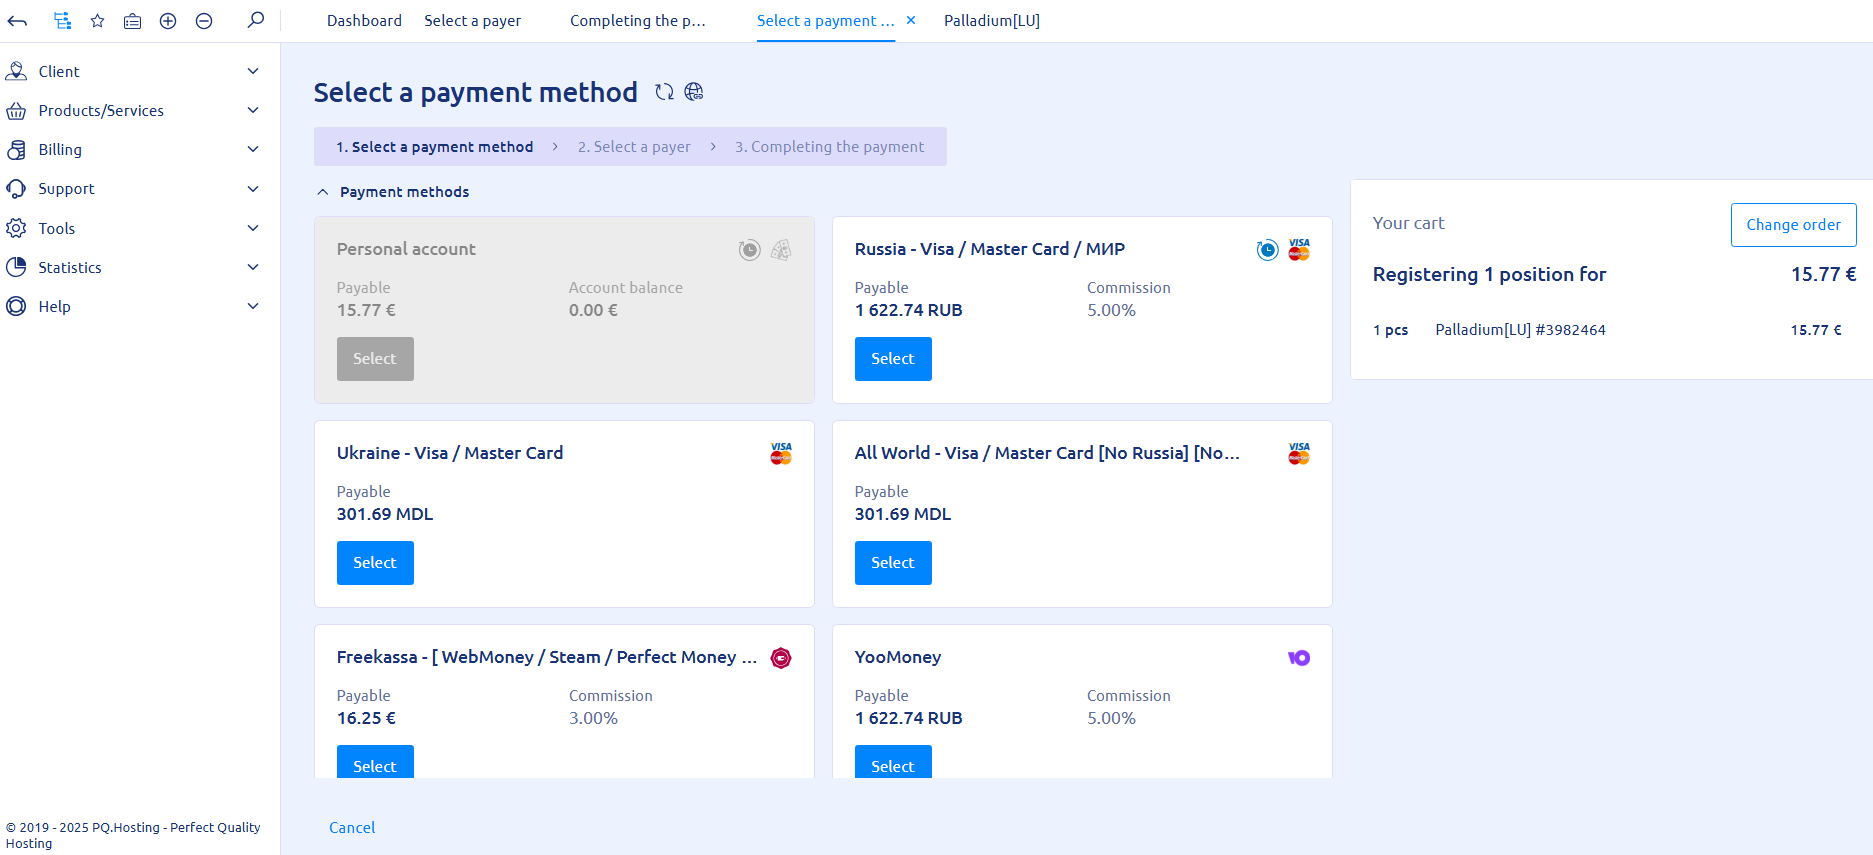The image size is (1873, 855).
Task: Click the Billing menu label
Action: [x=60, y=150]
